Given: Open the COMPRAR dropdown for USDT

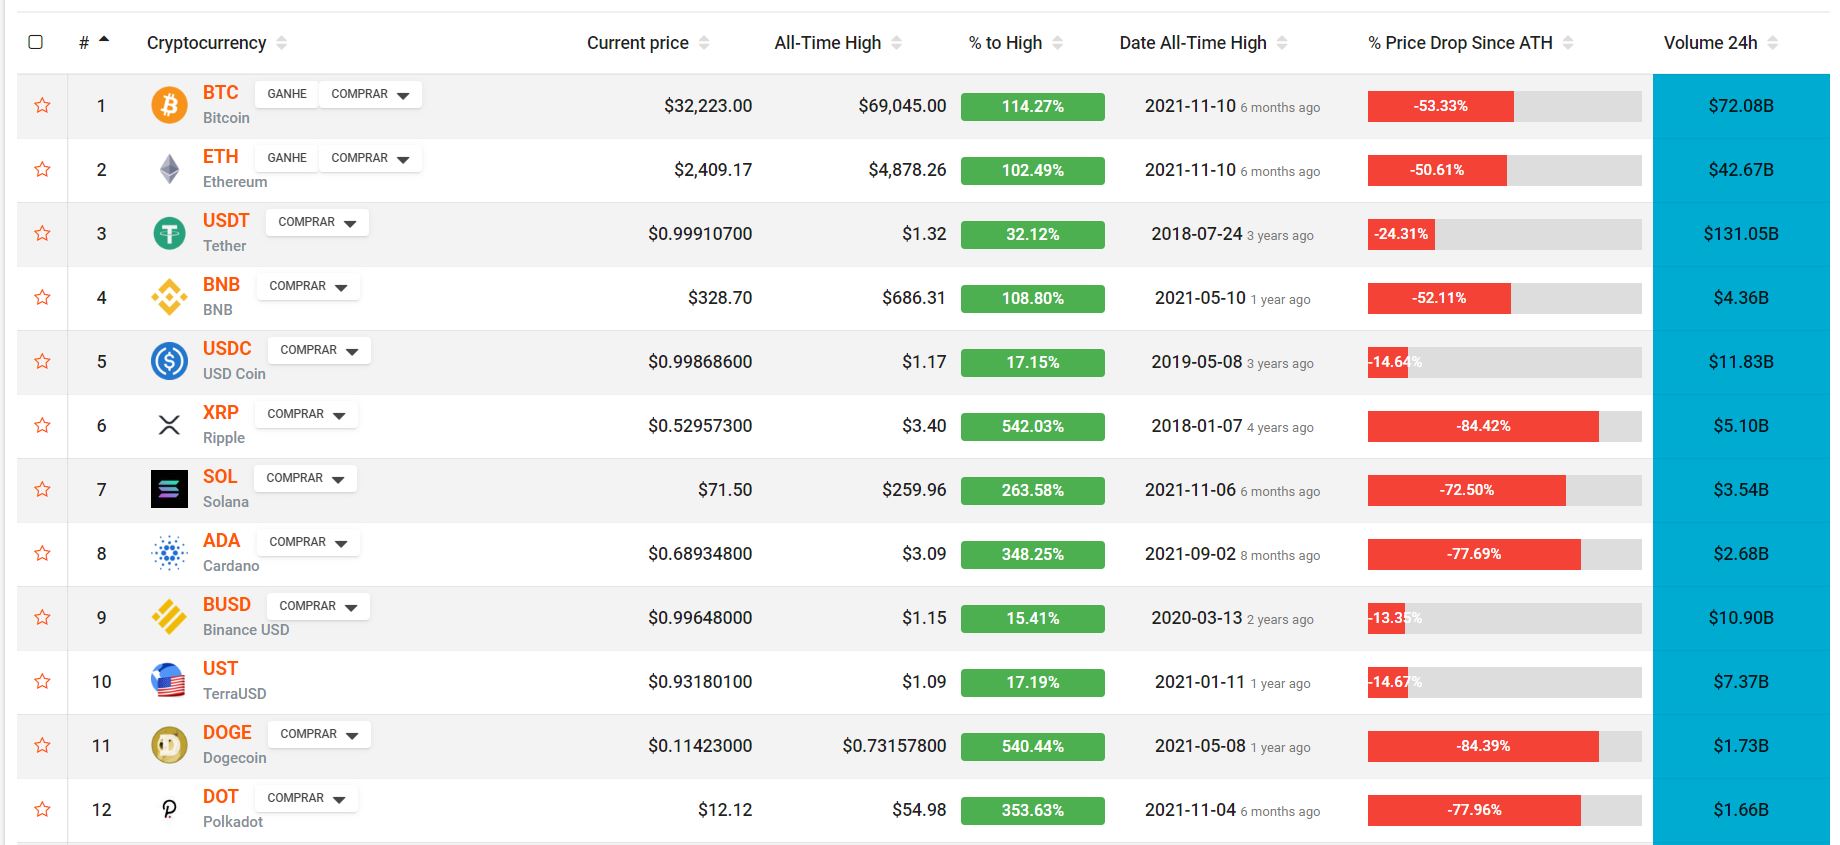Looking at the screenshot, I should tap(317, 222).
